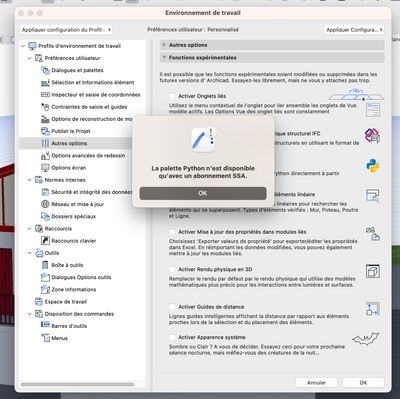Collapse the Profils d'environnement de travail node
This screenshot has width=400, height=399.
pos(23,46)
